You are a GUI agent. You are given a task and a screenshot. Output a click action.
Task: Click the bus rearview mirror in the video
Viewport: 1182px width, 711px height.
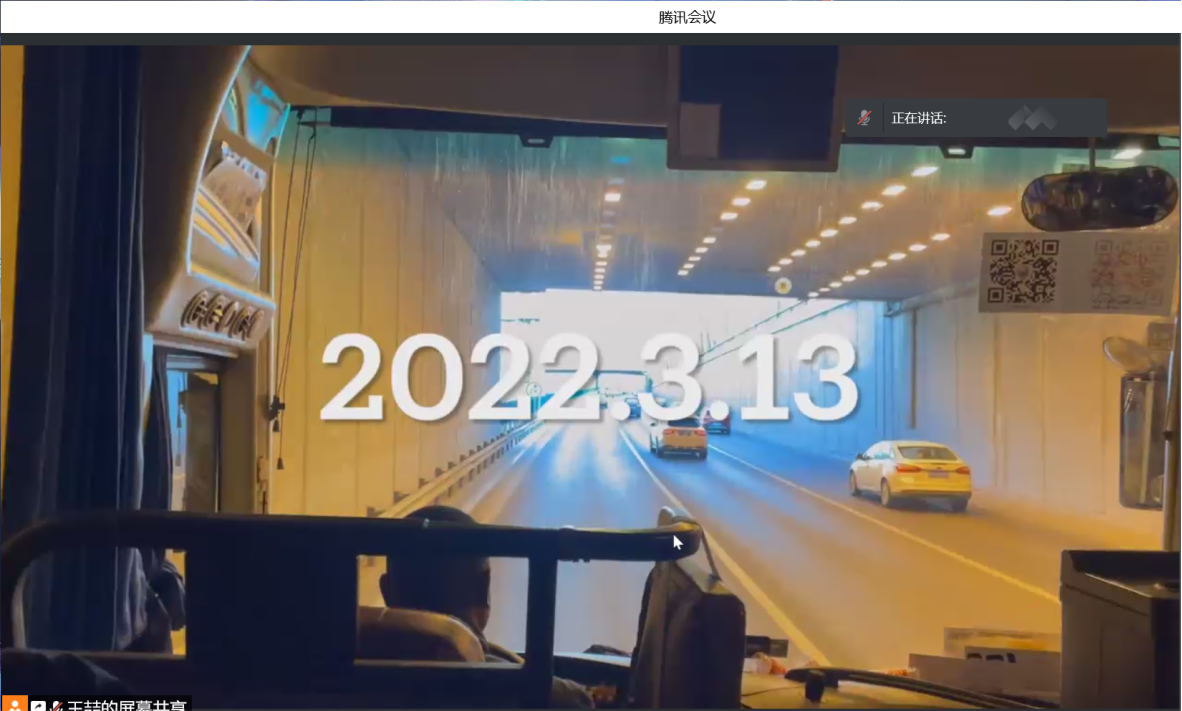(1100, 198)
